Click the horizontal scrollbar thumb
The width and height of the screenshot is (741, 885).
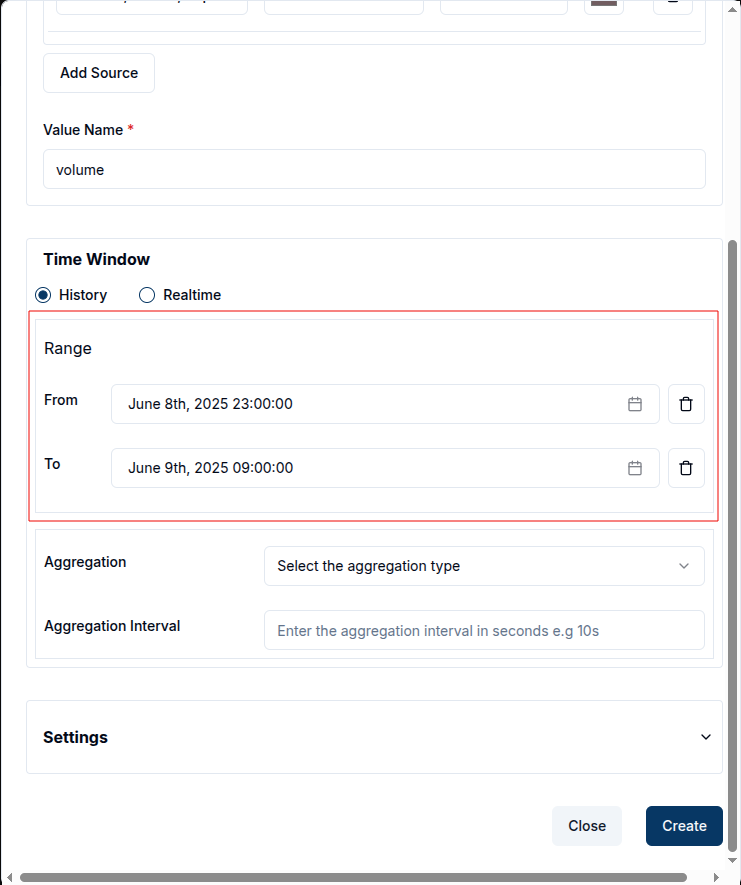coord(353,878)
